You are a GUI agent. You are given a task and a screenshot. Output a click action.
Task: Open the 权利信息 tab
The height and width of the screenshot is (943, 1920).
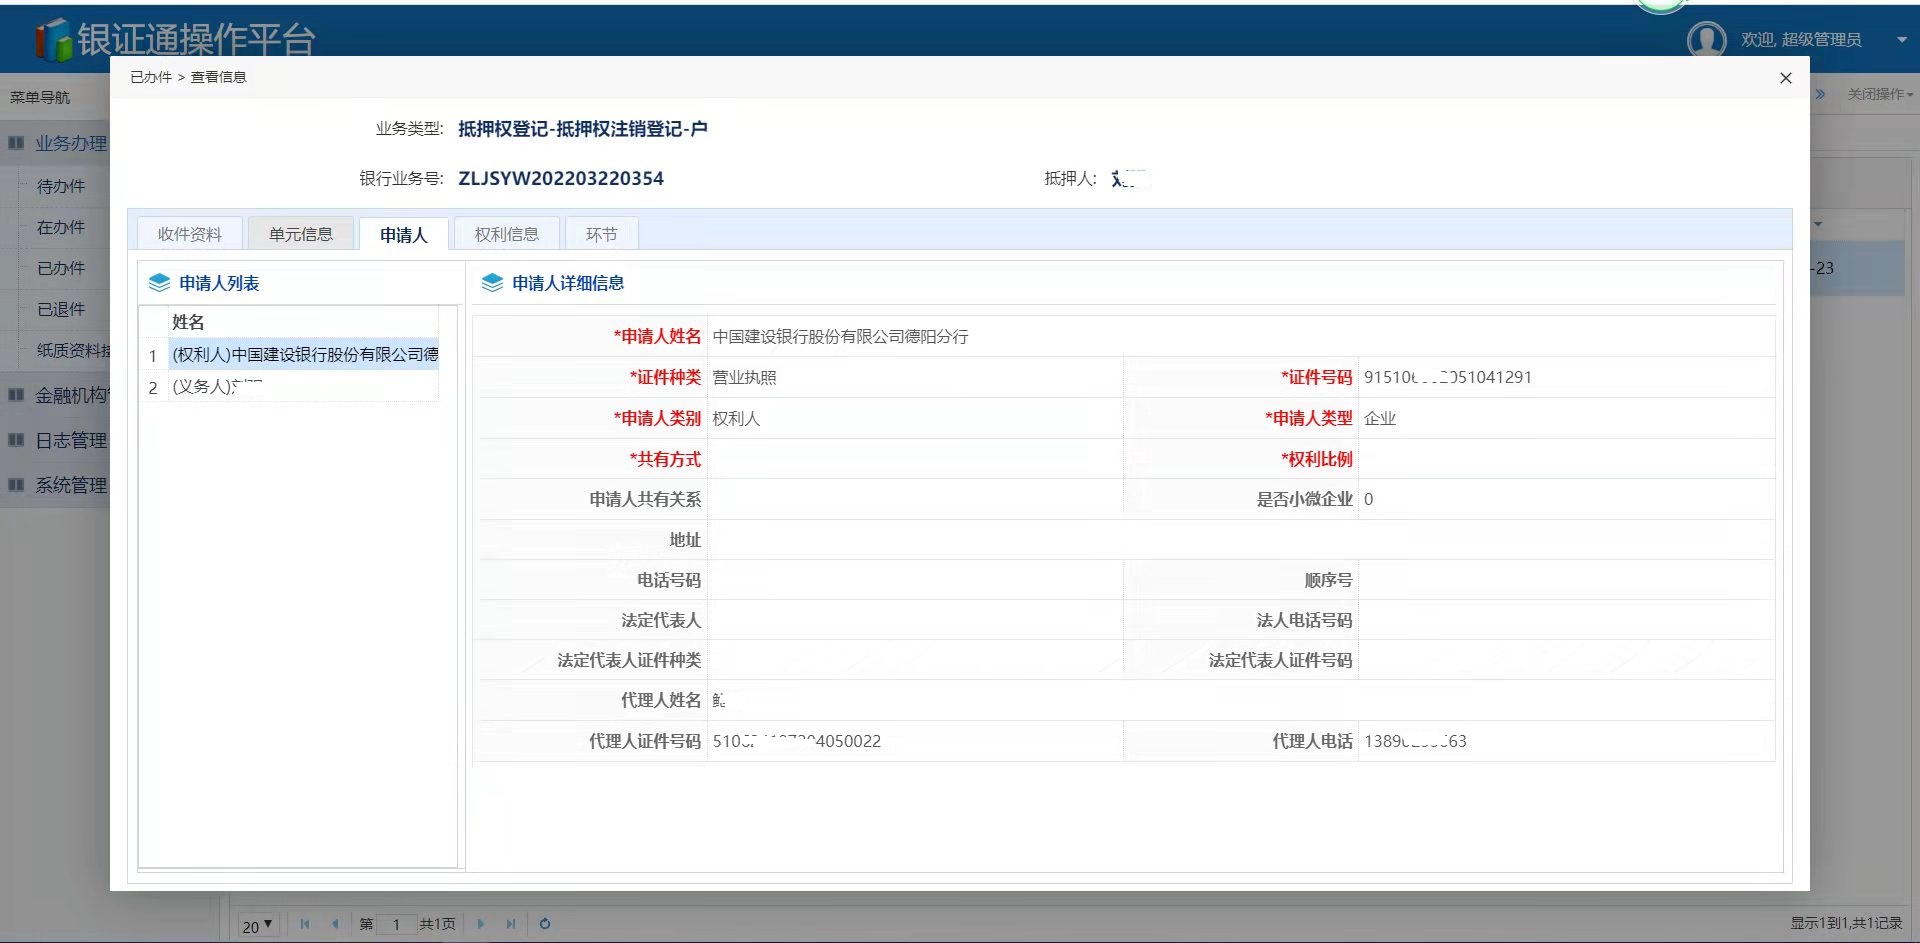pos(506,234)
